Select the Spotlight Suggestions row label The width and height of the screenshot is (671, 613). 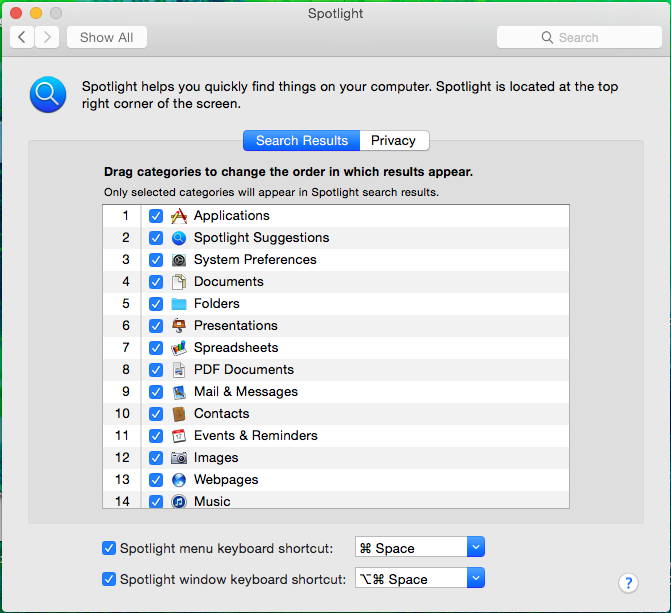point(261,238)
